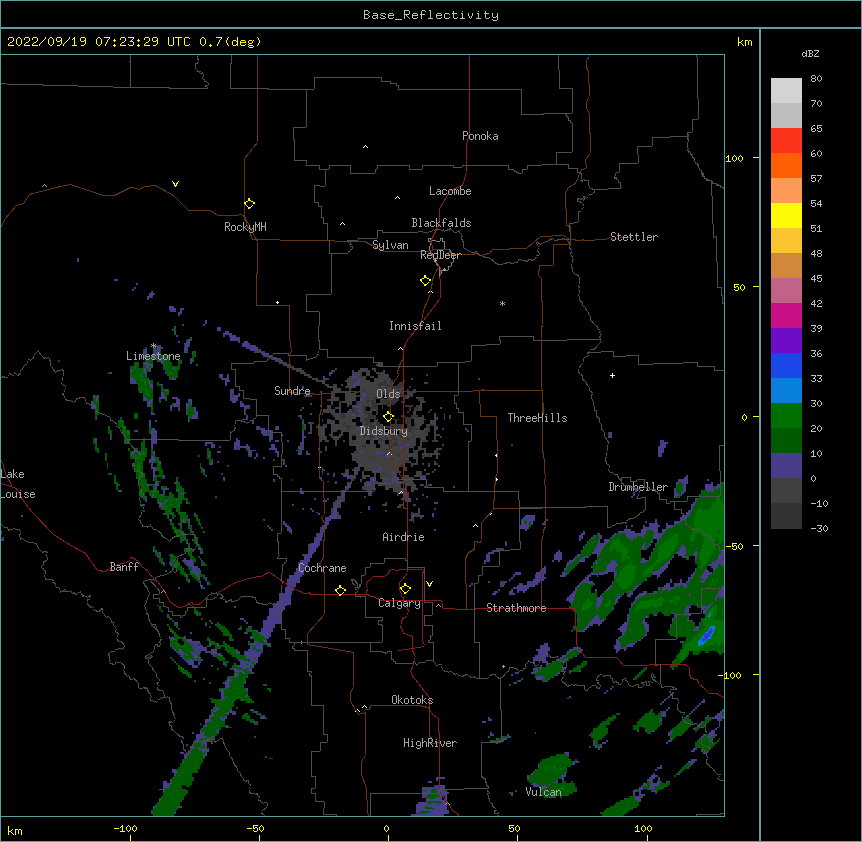862x842 pixels.
Task: Click the Innisfail town label
Action: coord(415,326)
